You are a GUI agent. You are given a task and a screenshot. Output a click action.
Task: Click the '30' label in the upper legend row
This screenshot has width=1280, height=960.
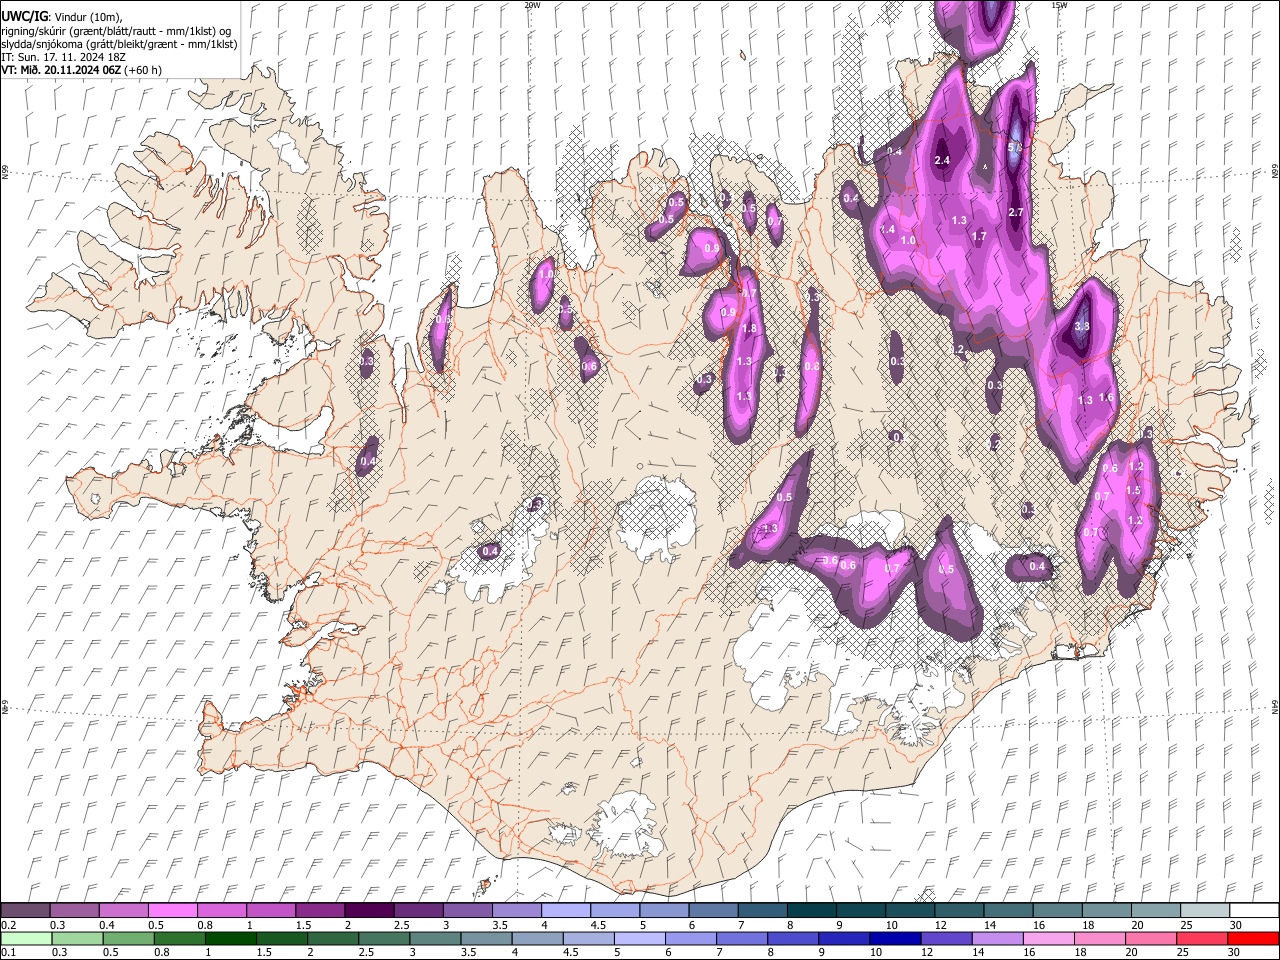tap(1235, 925)
